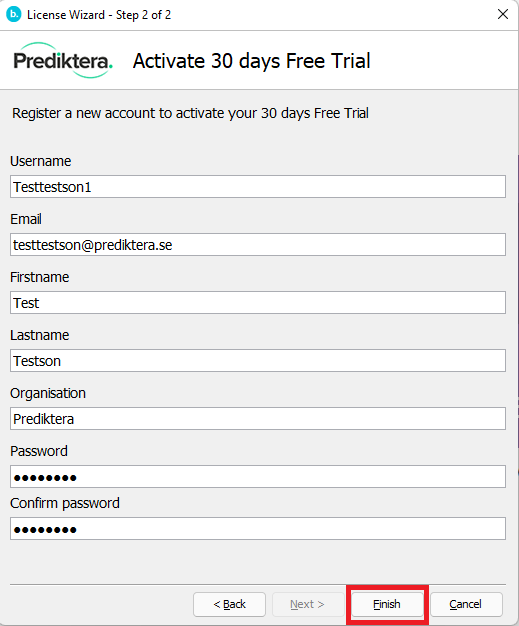Viewport: 519px width, 626px height.
Task: Click the Organisation label
Action: click(48, 393)
